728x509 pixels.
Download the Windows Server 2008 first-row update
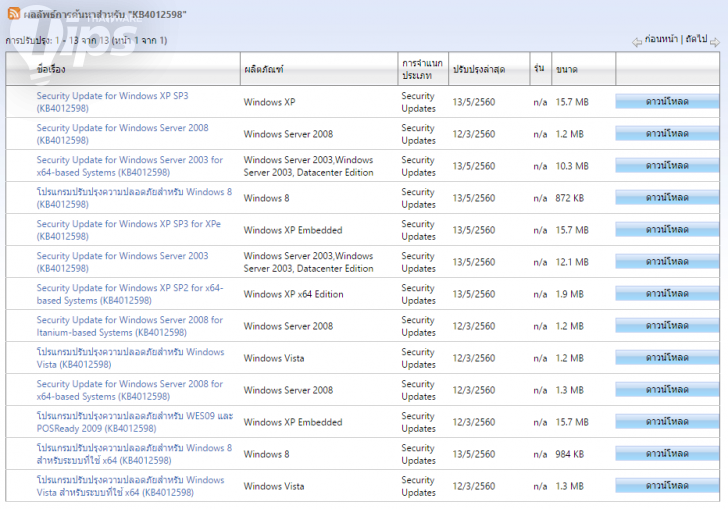pyautogui.click(x=667, y=133)
